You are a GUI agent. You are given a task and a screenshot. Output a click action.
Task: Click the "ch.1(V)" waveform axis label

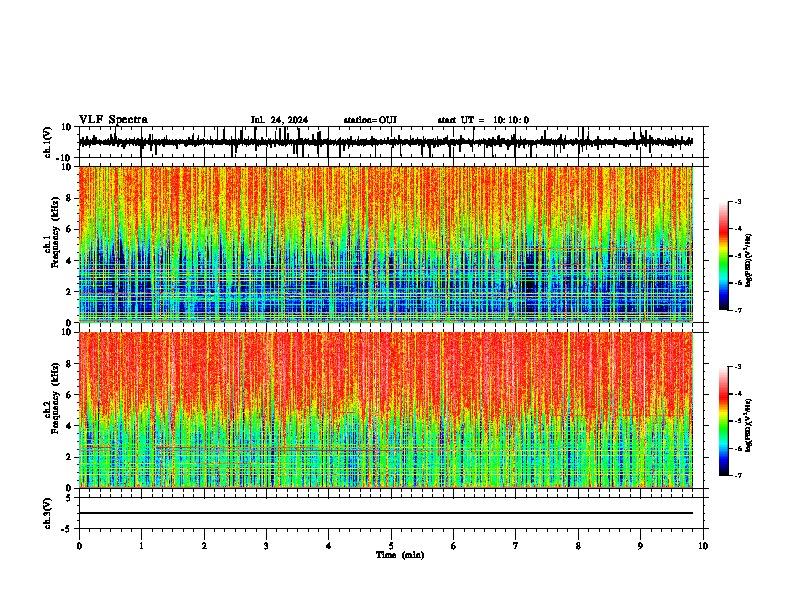pyautogui.click(x=48, y=142)
